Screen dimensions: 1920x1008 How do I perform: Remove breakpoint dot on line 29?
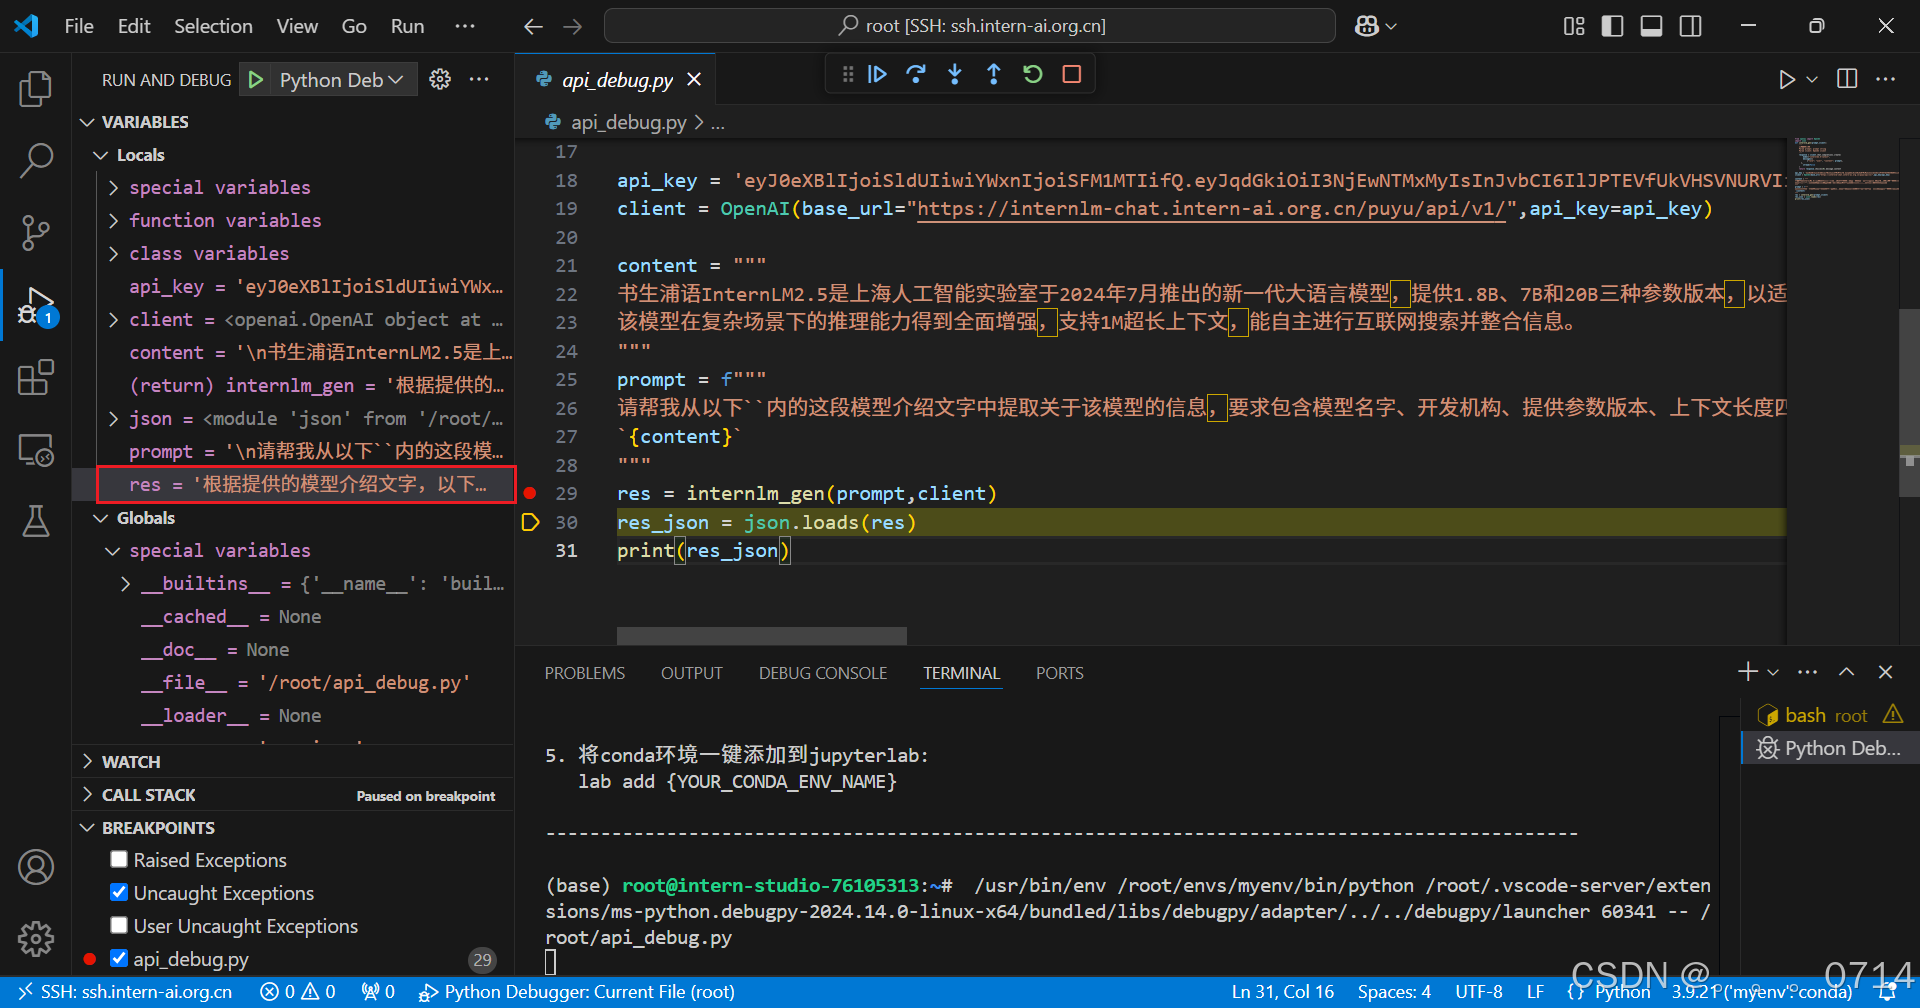[x=530, y=493]
